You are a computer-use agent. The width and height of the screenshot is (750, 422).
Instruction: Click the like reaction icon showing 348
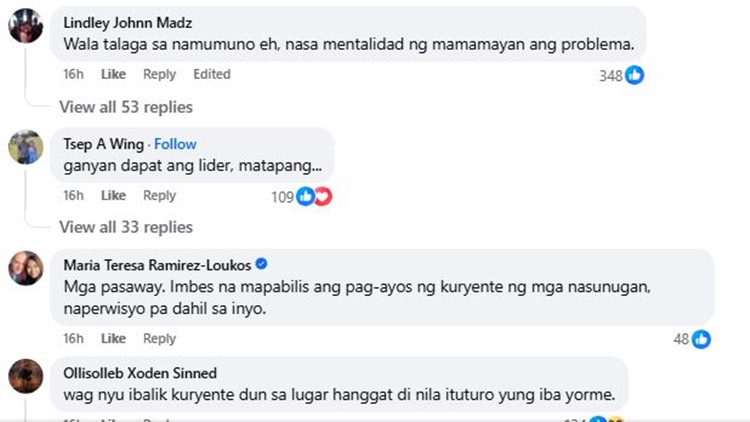pos(635,75)
